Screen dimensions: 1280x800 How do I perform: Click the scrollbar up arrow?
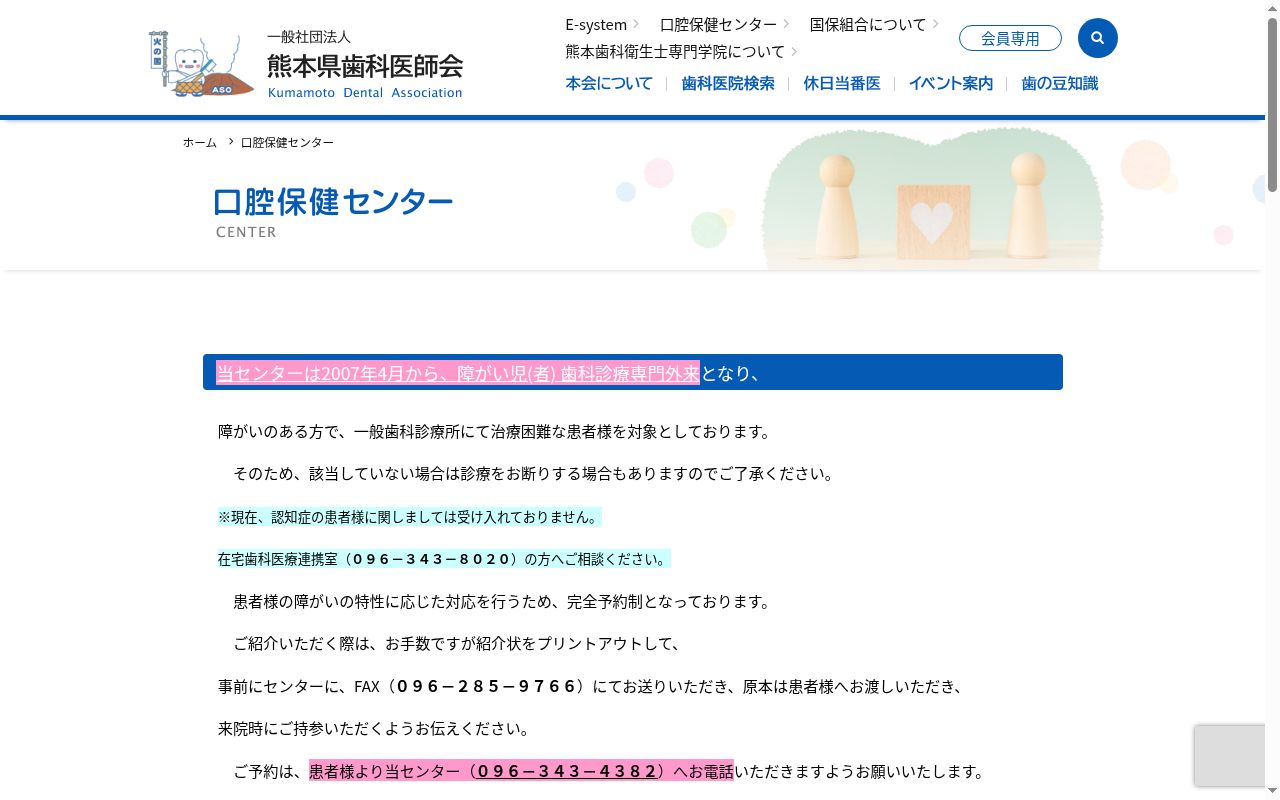(1272, 8)
